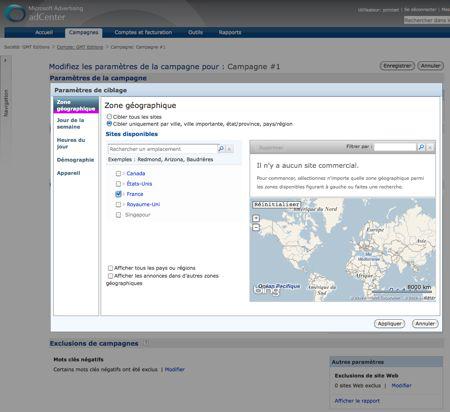The height and width of the screenshot is (412, 450).
Task: Uncheck the France checkbox
Action: (118, 194)
